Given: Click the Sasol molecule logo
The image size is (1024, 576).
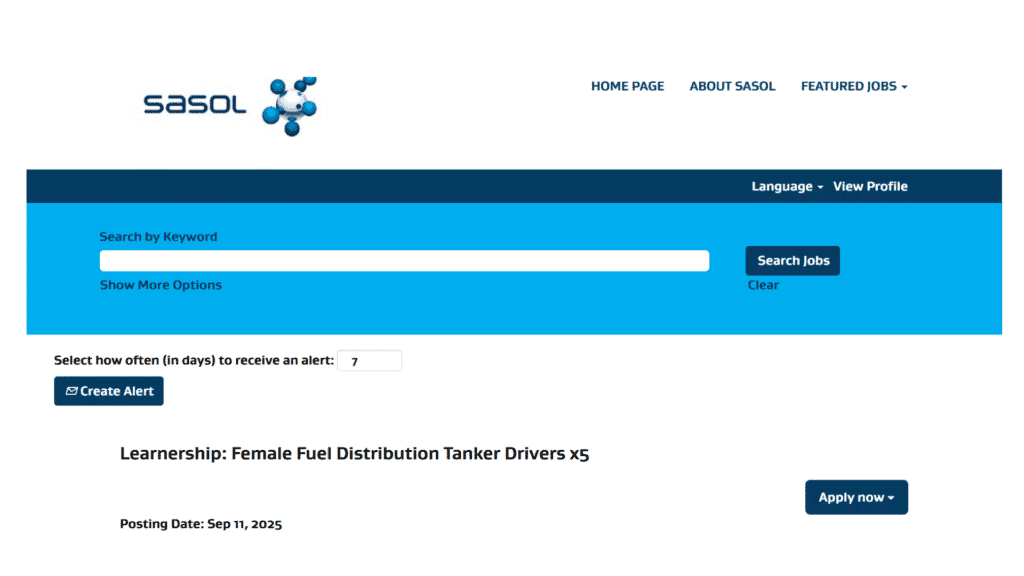Looking at the screenshot, I should pyautogui.click(x=288, y=104).
